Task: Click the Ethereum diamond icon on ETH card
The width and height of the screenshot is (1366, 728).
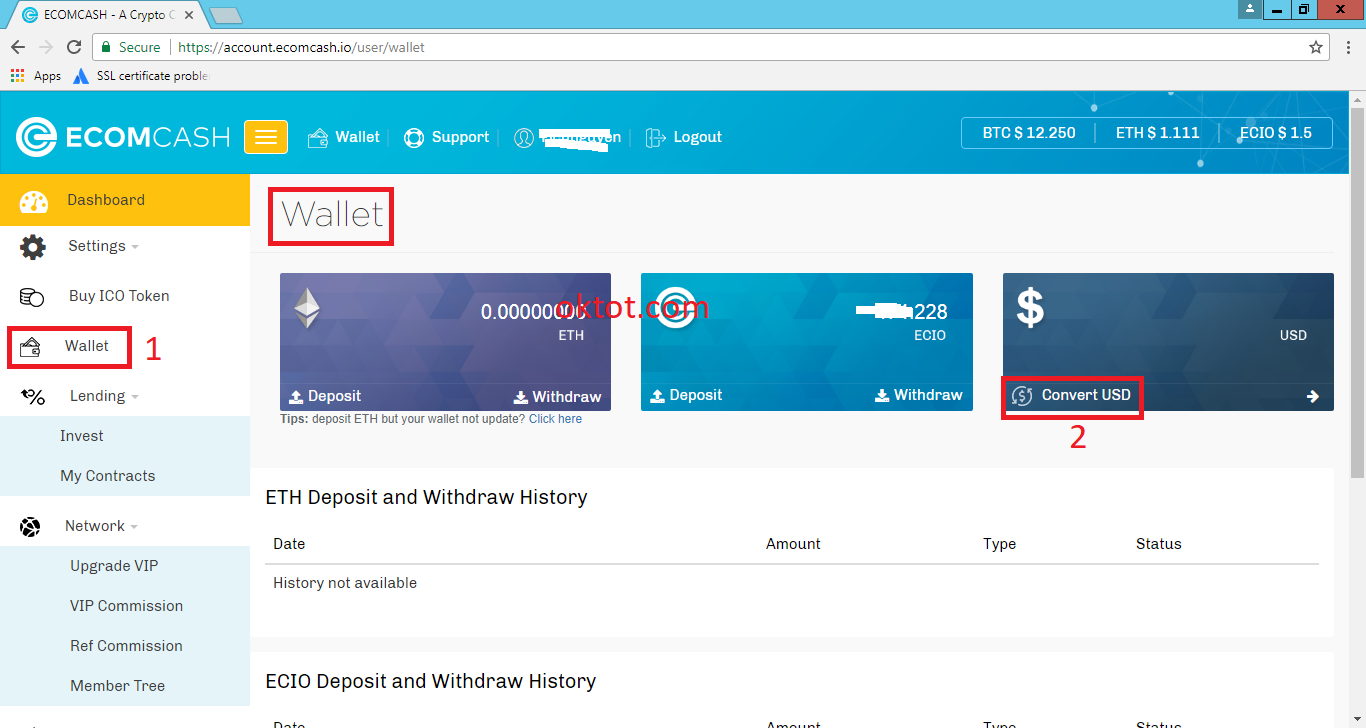Action: pyautogui.click(x=307, y=309)
